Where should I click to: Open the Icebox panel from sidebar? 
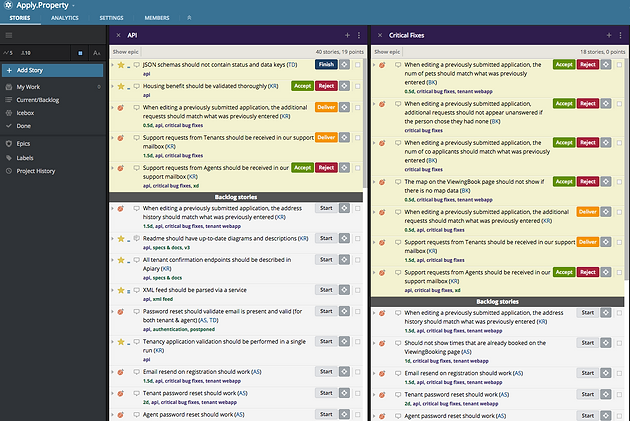(x=25, y=113)
